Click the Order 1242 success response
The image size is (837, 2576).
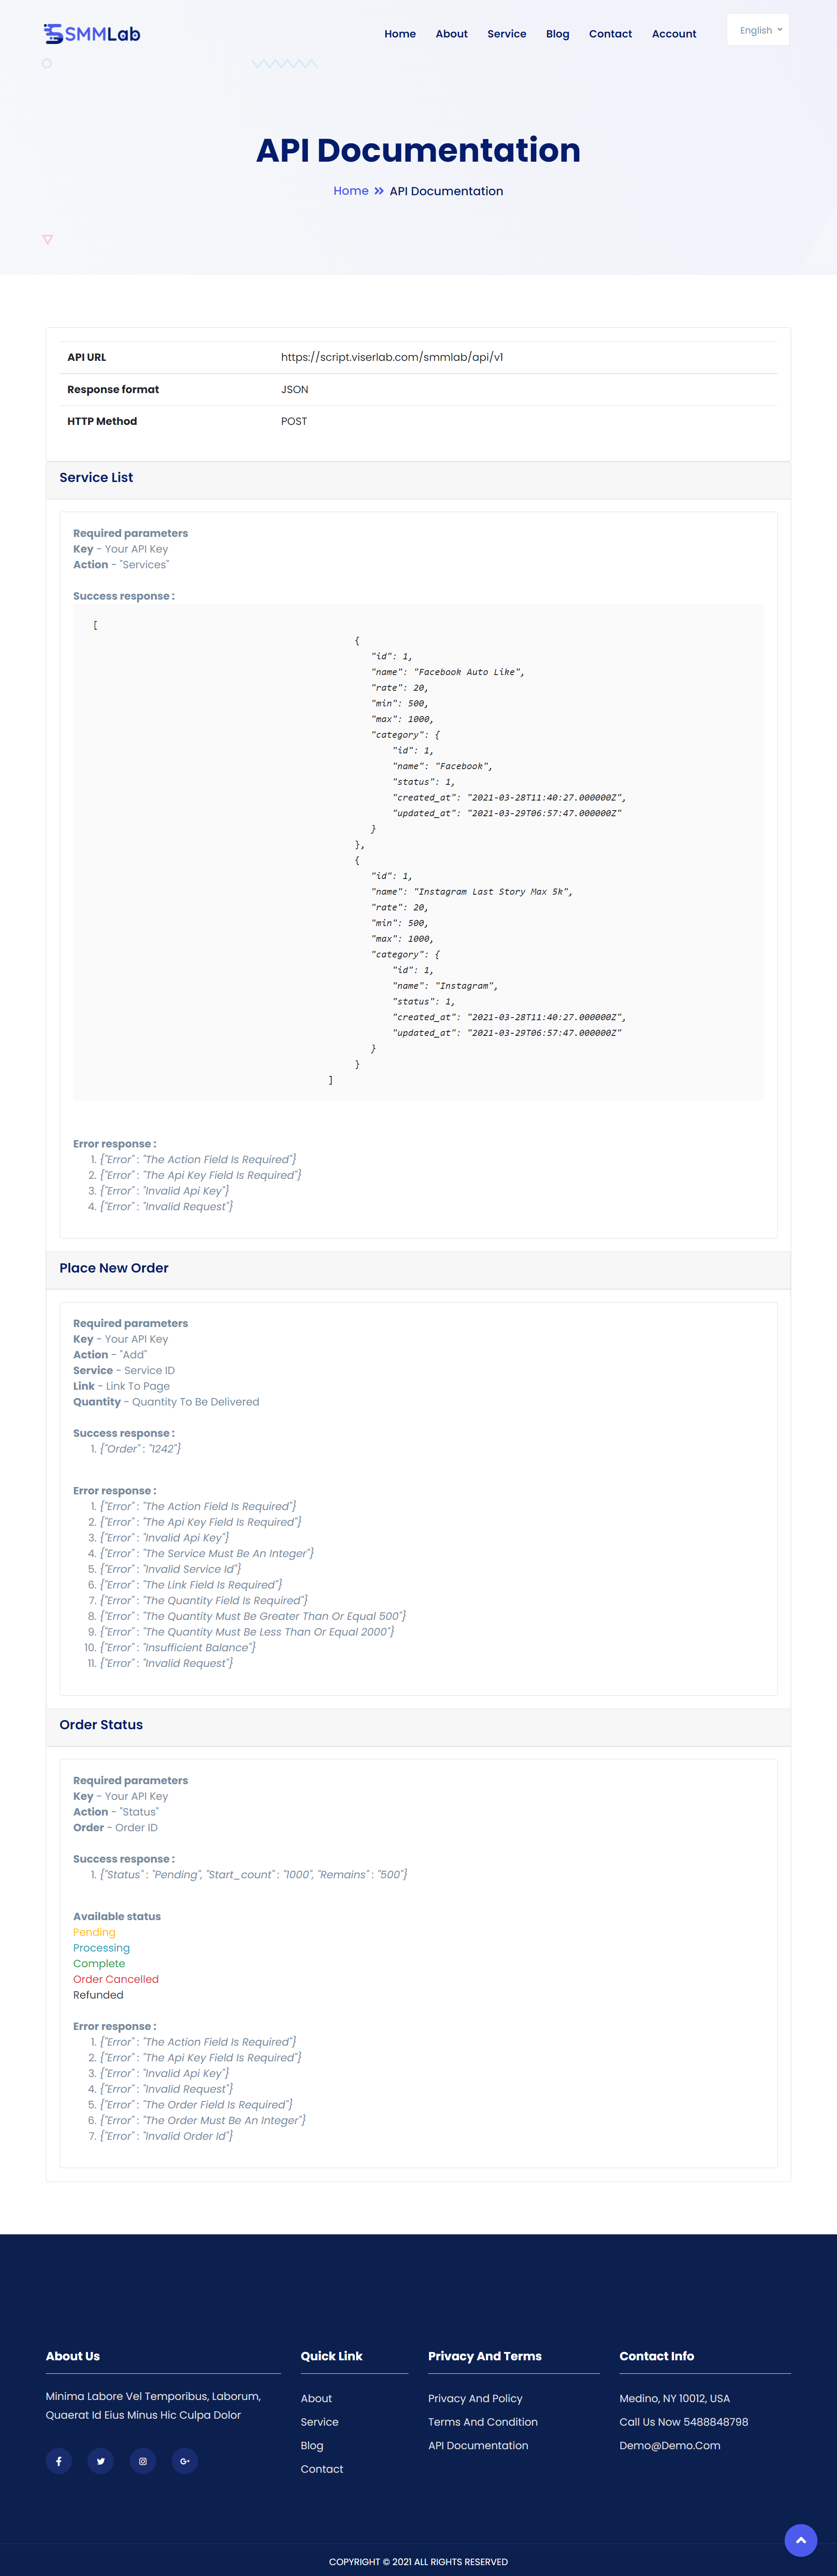pyautogui.click(x=141, y=1448)
